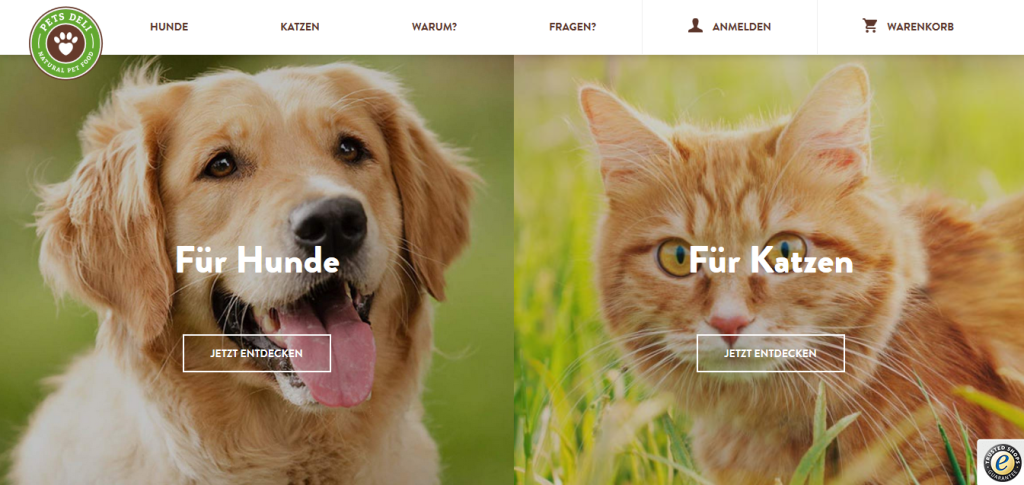Image resolution: width=1024 pixels, height=485 pixels.
Task: Open the Katzen menu item
Action: click(x=300, y=27)
